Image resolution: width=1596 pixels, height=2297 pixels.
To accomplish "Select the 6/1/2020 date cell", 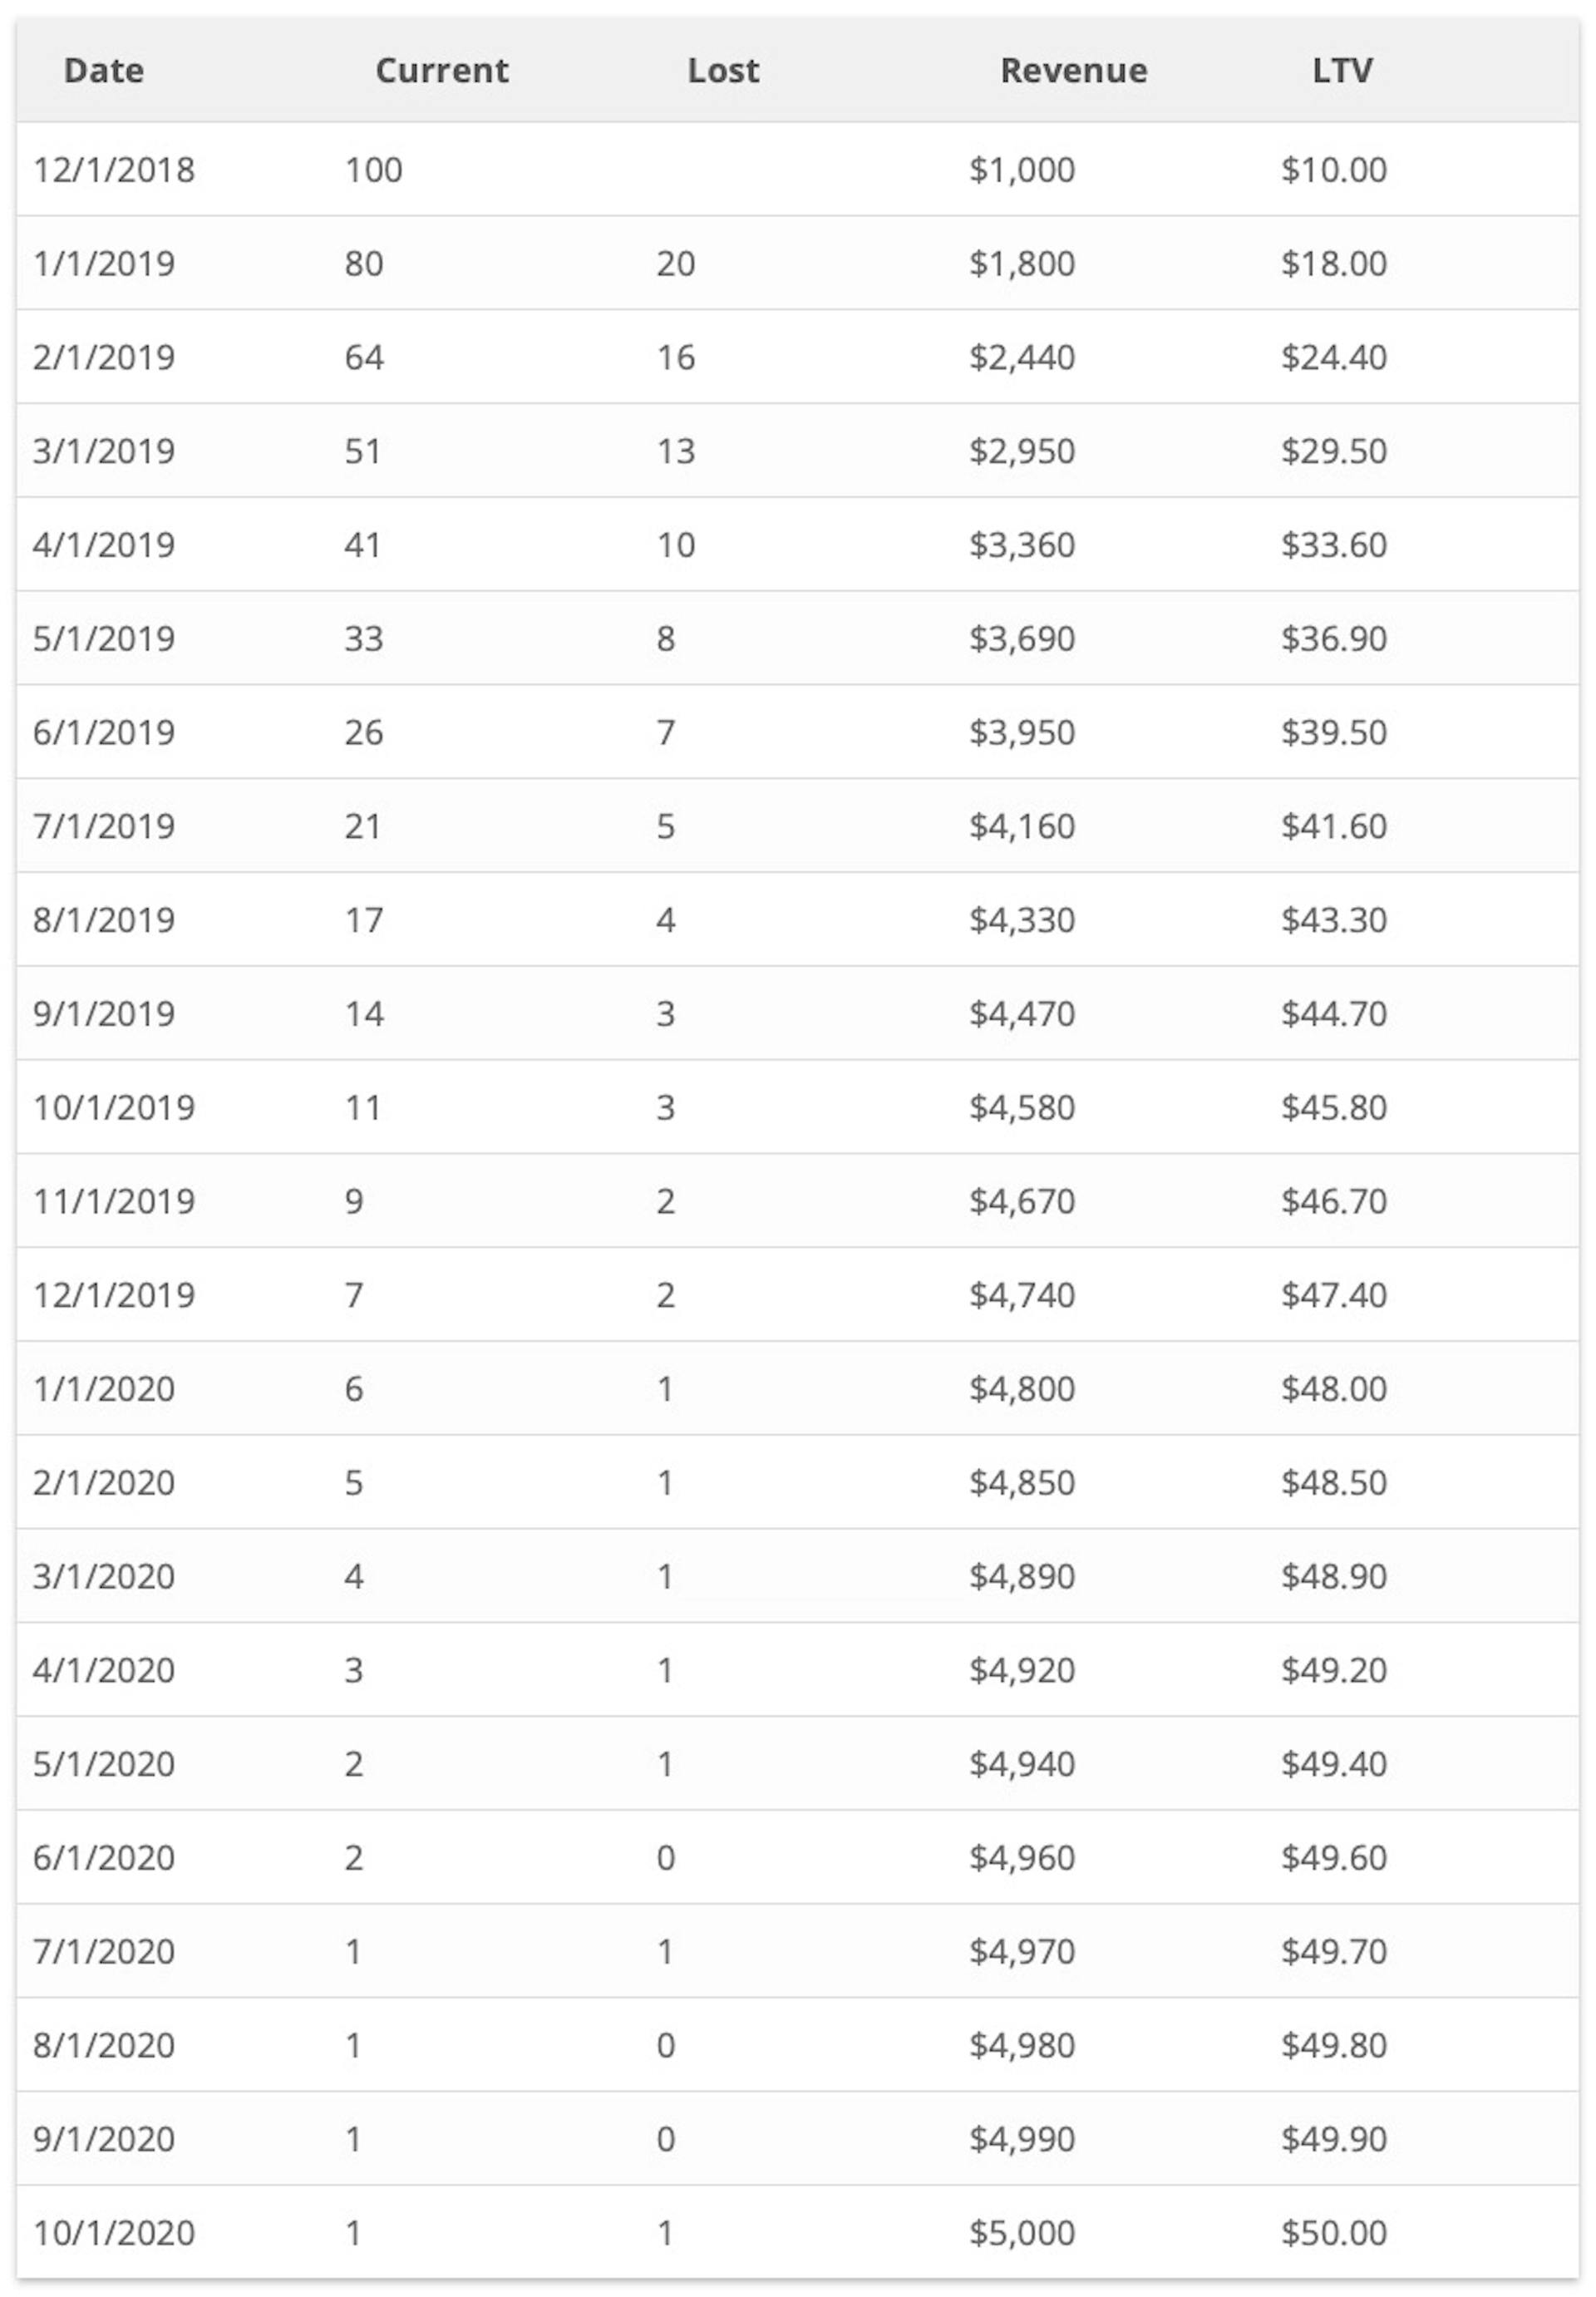I will (x=104, y=1858).
